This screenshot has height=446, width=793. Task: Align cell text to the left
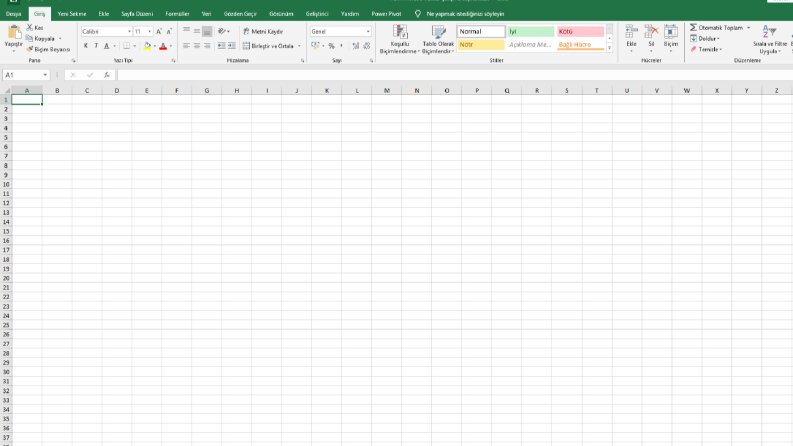pos(186,46)
